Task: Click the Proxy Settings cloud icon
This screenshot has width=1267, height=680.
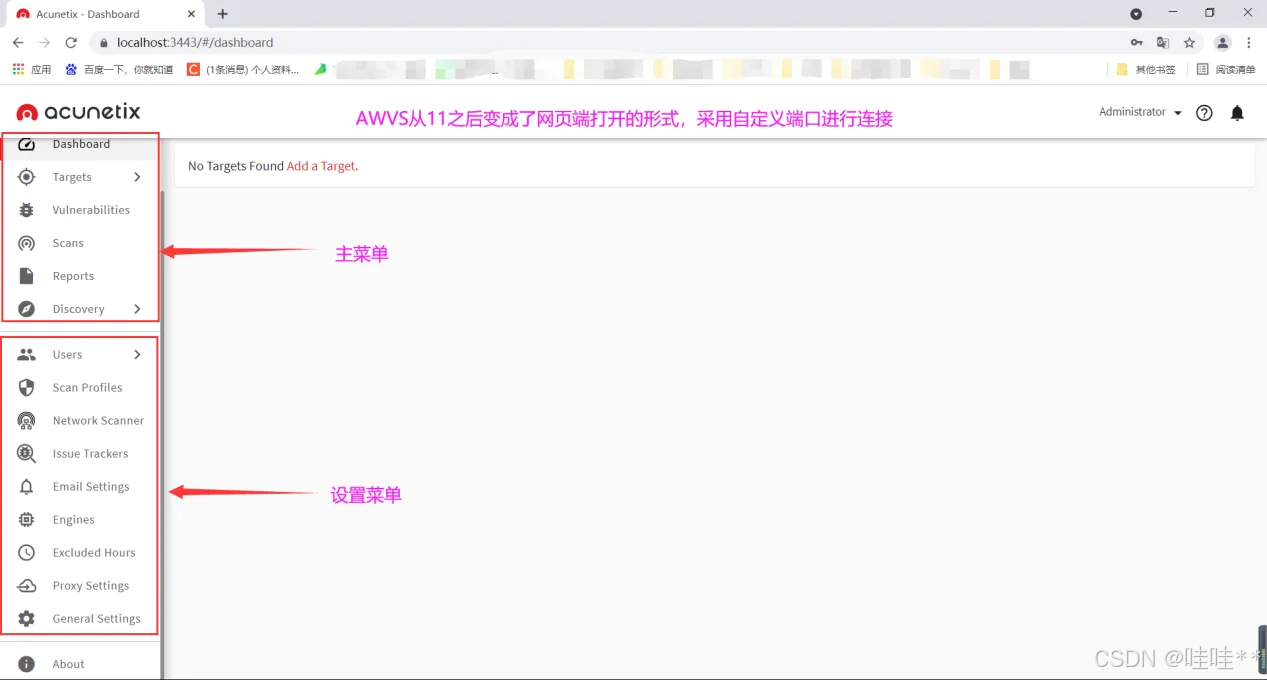Action: [x=27, y=585]
